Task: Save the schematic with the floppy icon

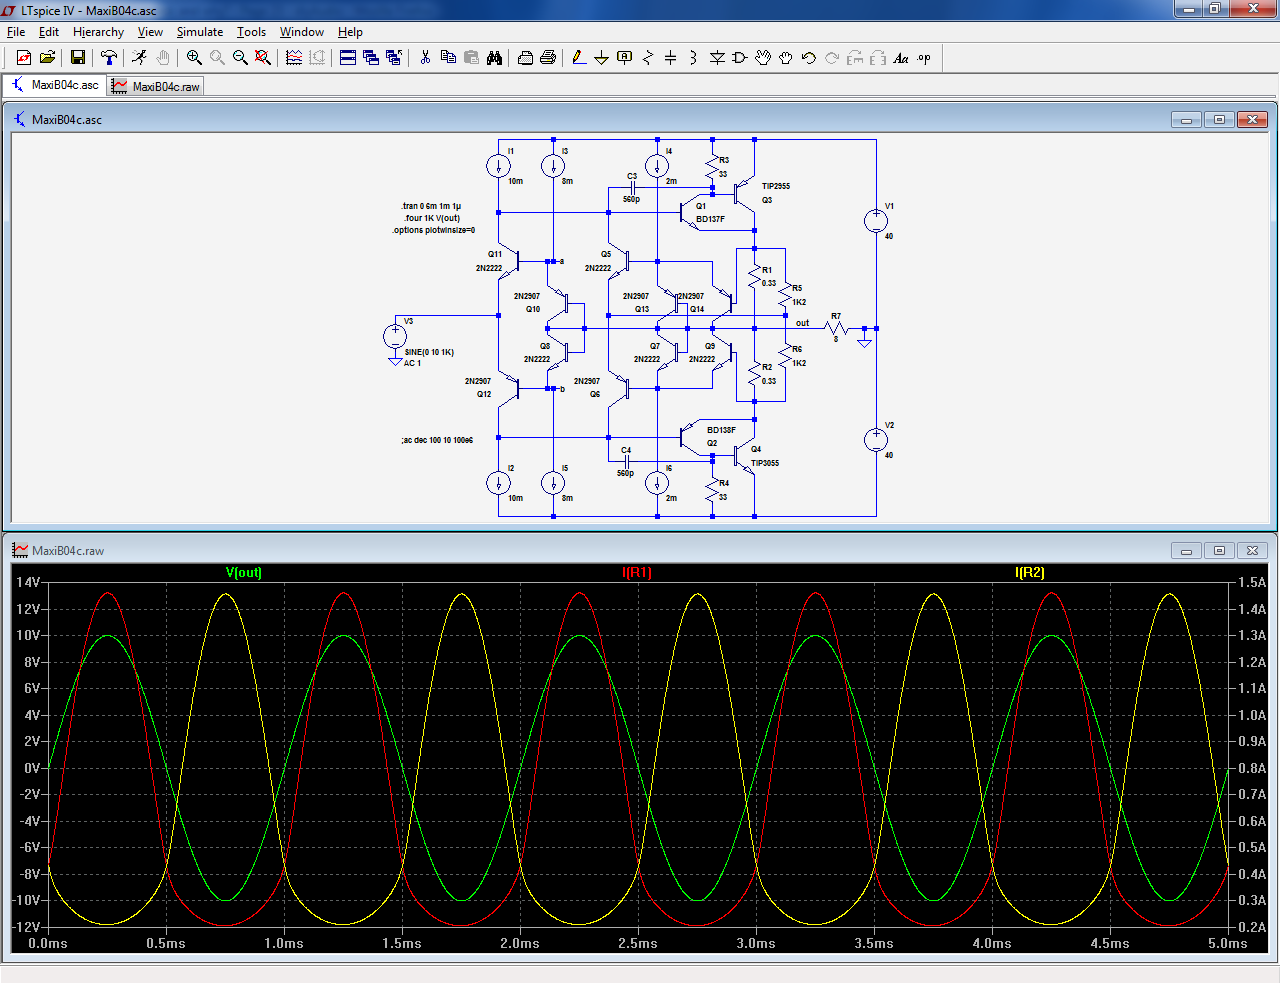Action: pyautogui.click(x=78, y=58)
